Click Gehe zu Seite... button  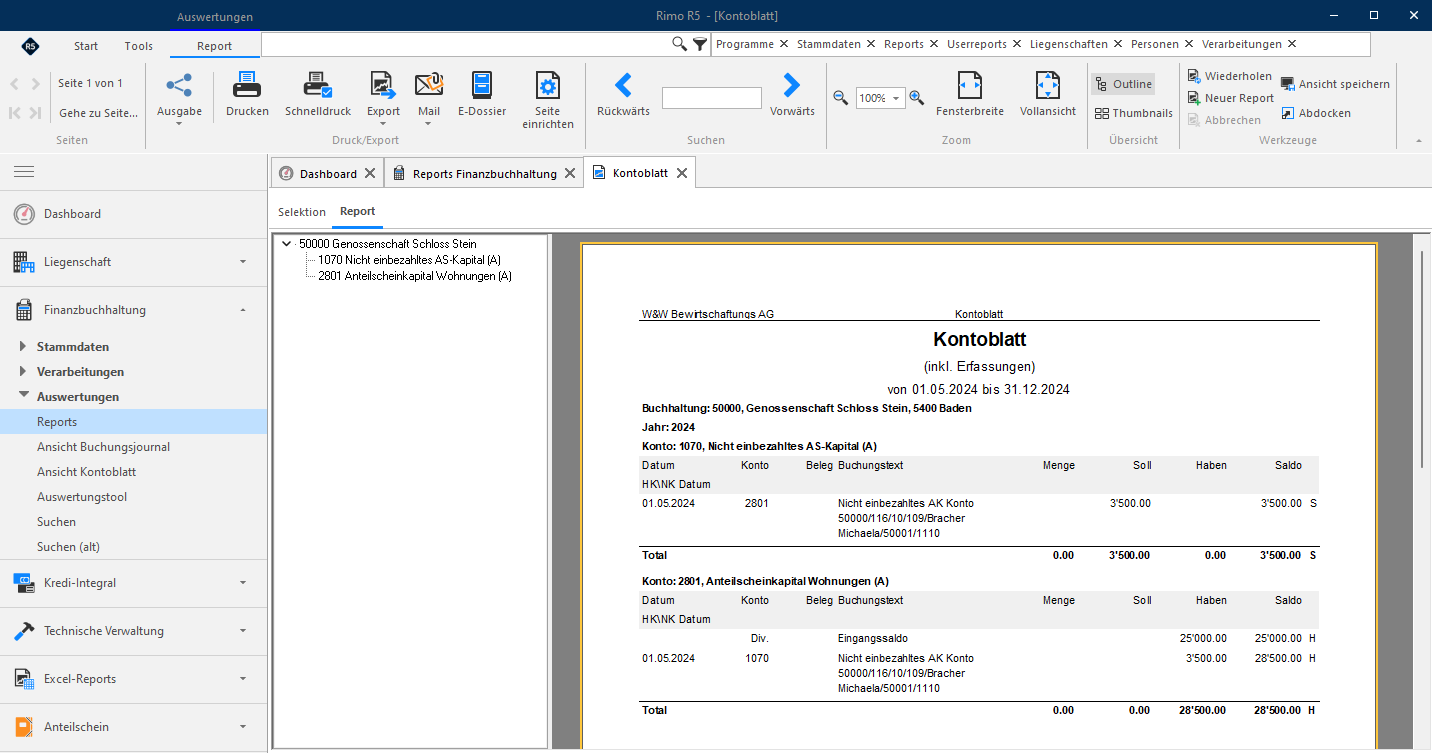98,113
